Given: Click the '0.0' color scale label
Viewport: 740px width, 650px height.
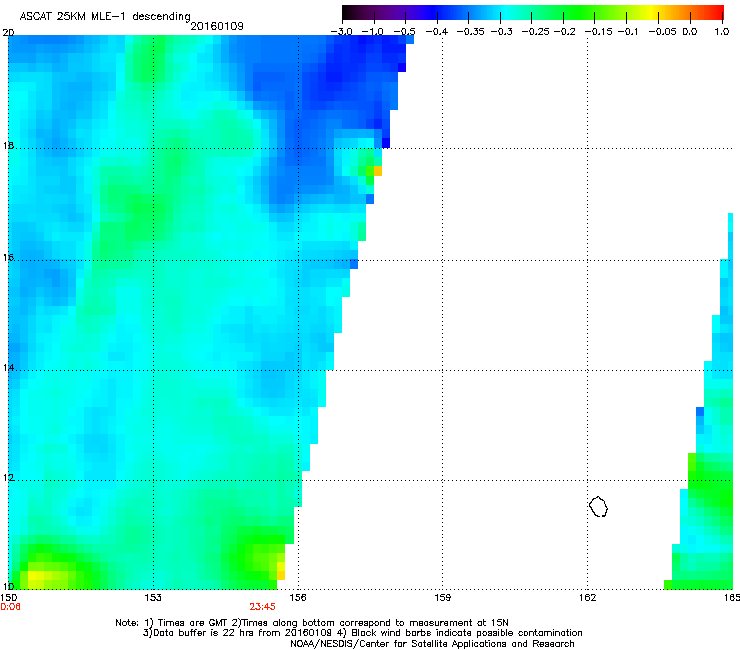Looking at the screenshot, I should pyautogui.click(x=690, y=32).
